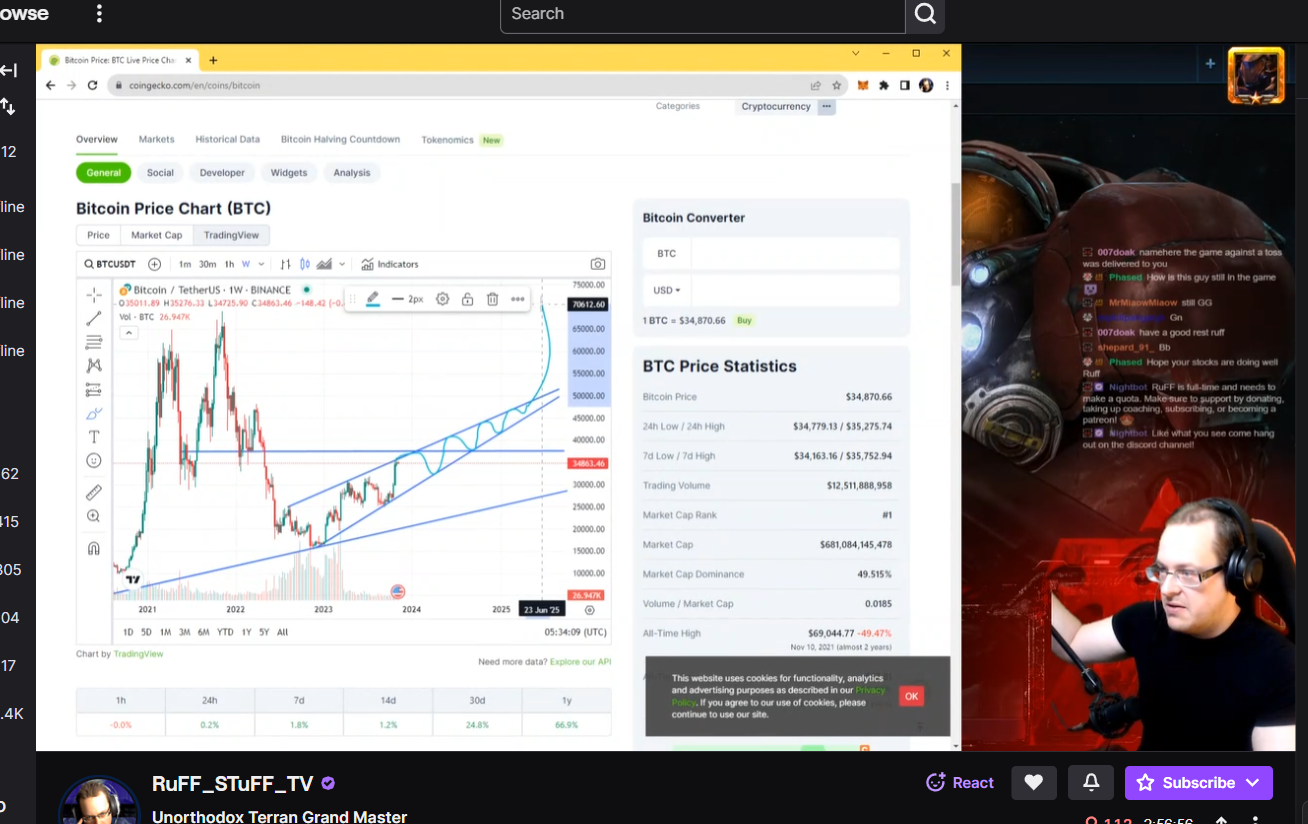Switch chart to bars style

(x=285, y=264)
